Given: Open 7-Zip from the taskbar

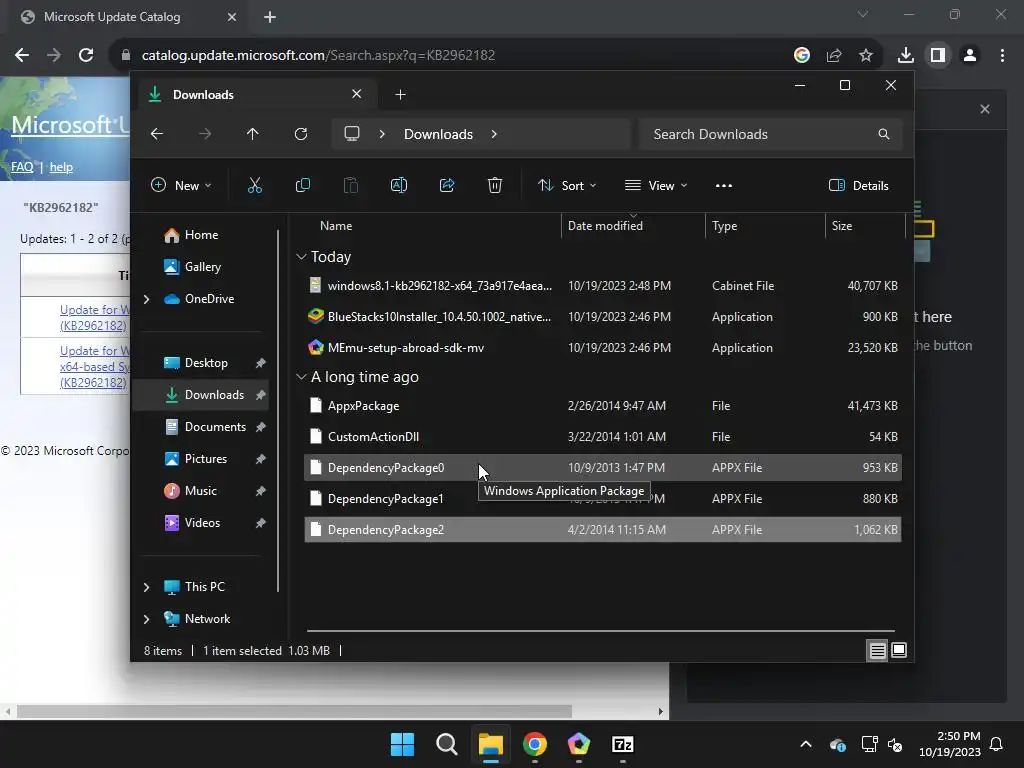Looking at the screenshot, I should 622,744.
